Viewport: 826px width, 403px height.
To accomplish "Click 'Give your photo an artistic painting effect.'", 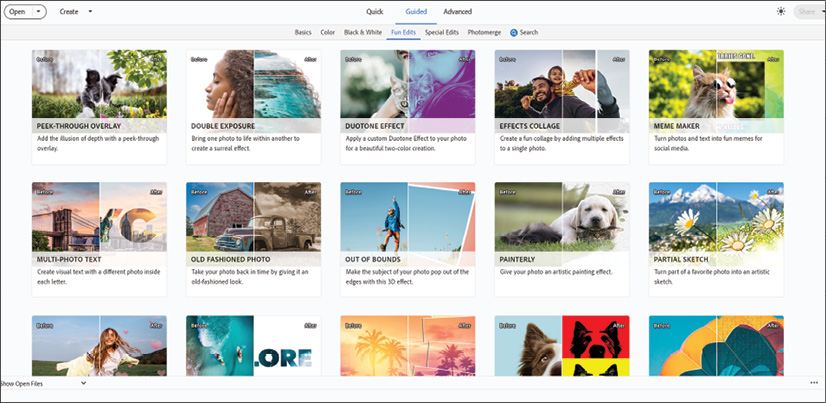I will tap(555, 272).
